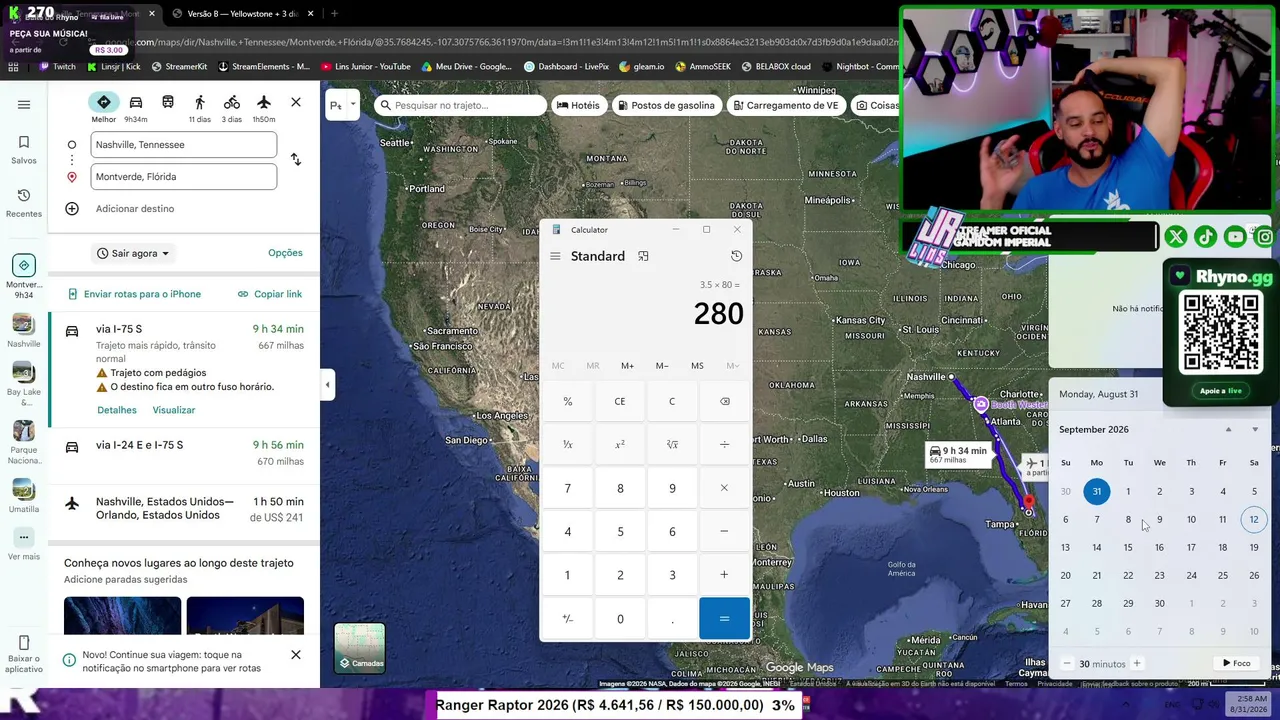Open the Umatilla recent place in the sidebar
This screenshot has width=1280, height=720.
coord(24,497)
